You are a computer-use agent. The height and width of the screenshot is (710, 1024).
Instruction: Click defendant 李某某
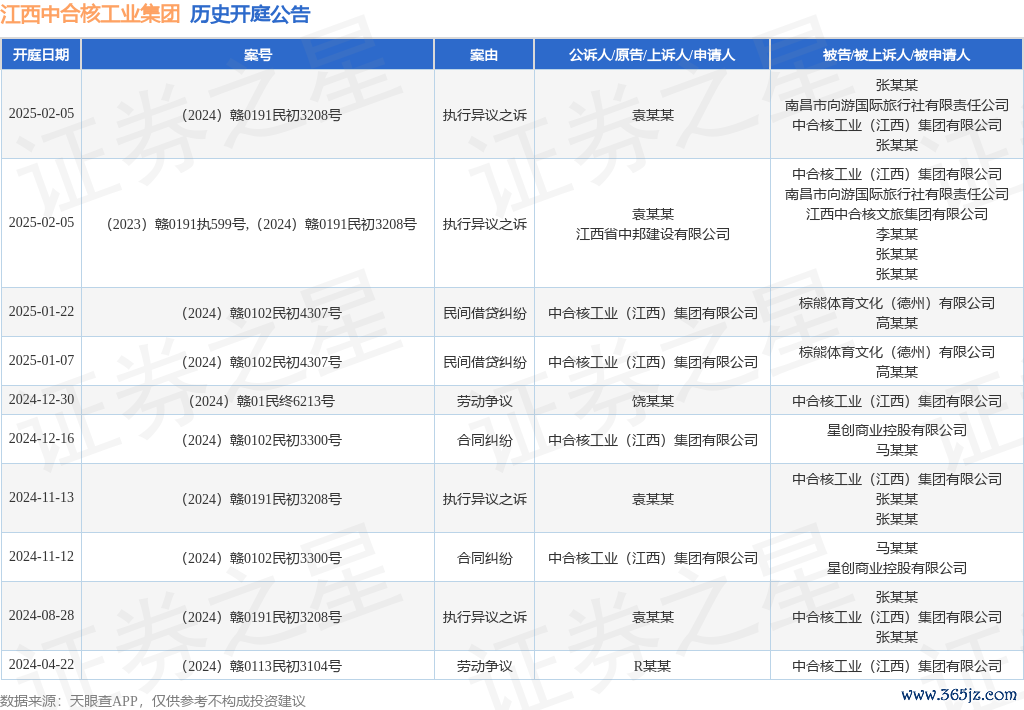897,234
